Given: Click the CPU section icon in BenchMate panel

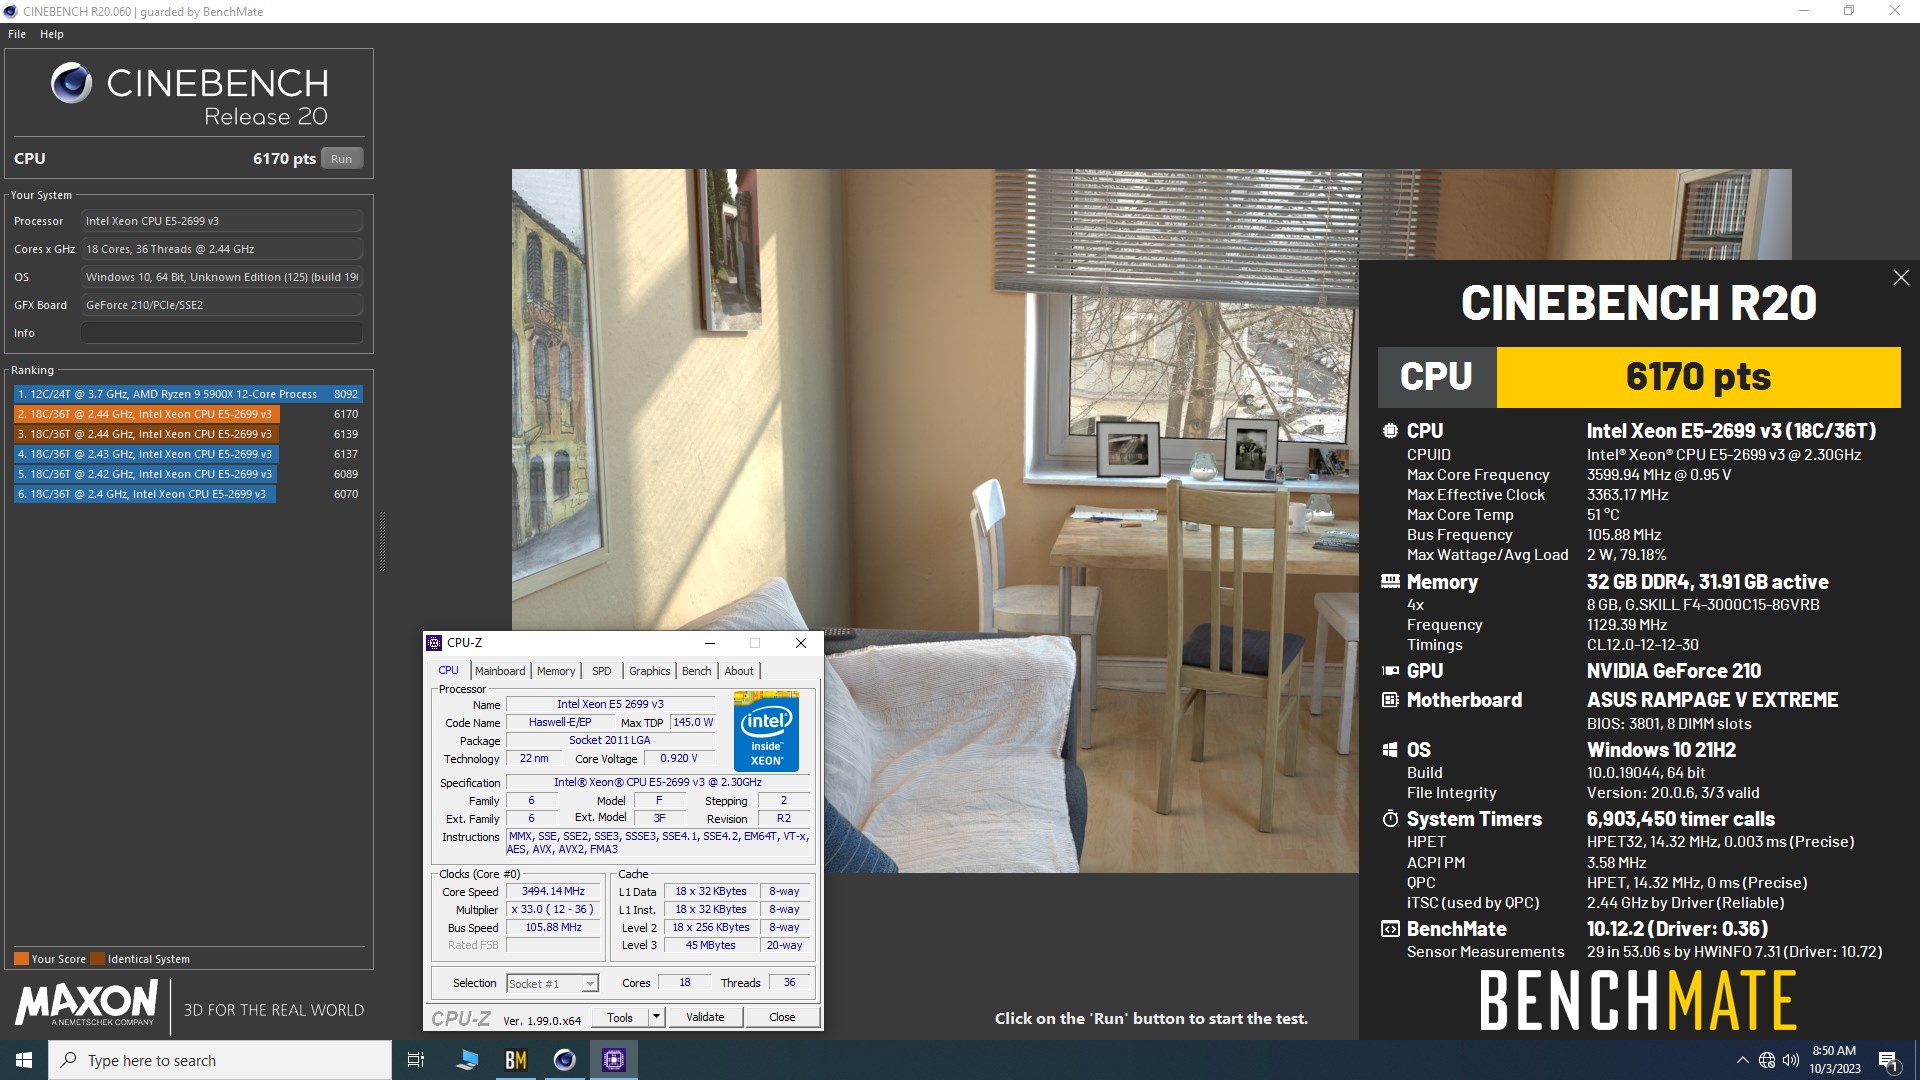Looking at the screenshot, I should [1390, 431].
